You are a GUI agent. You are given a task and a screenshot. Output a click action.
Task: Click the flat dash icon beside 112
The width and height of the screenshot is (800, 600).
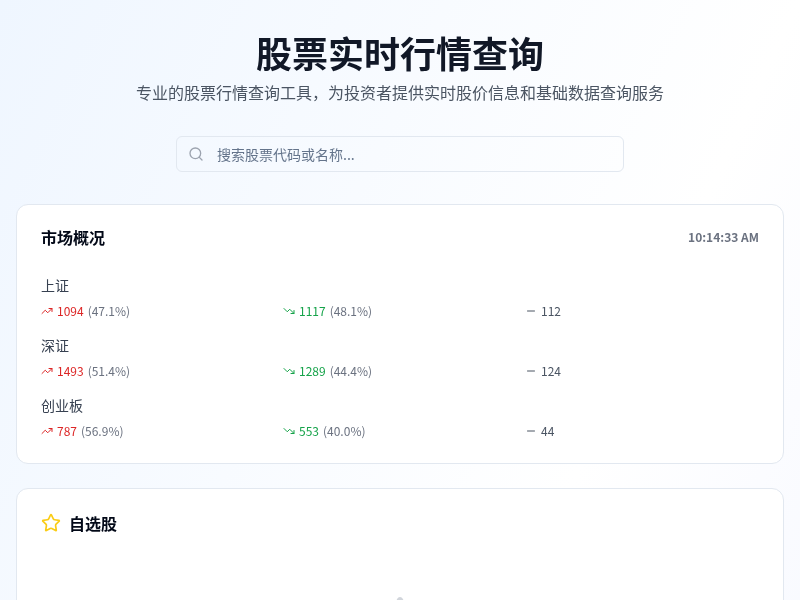(x=531, y=311)
